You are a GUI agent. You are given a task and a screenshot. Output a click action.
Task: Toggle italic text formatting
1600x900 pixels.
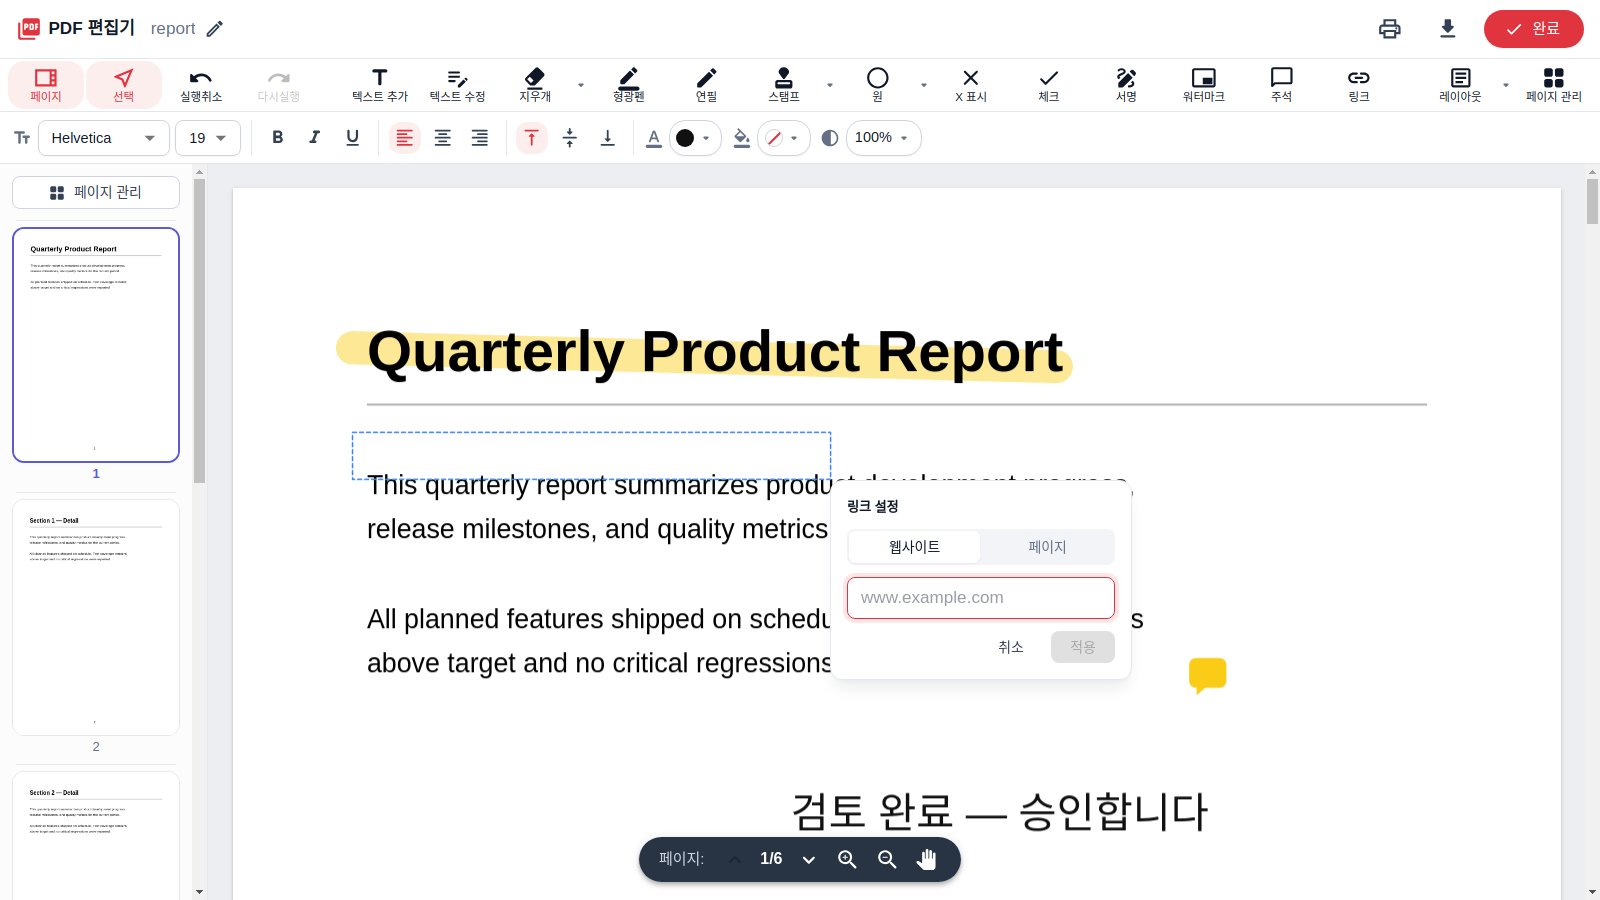[x=315, y=138]
